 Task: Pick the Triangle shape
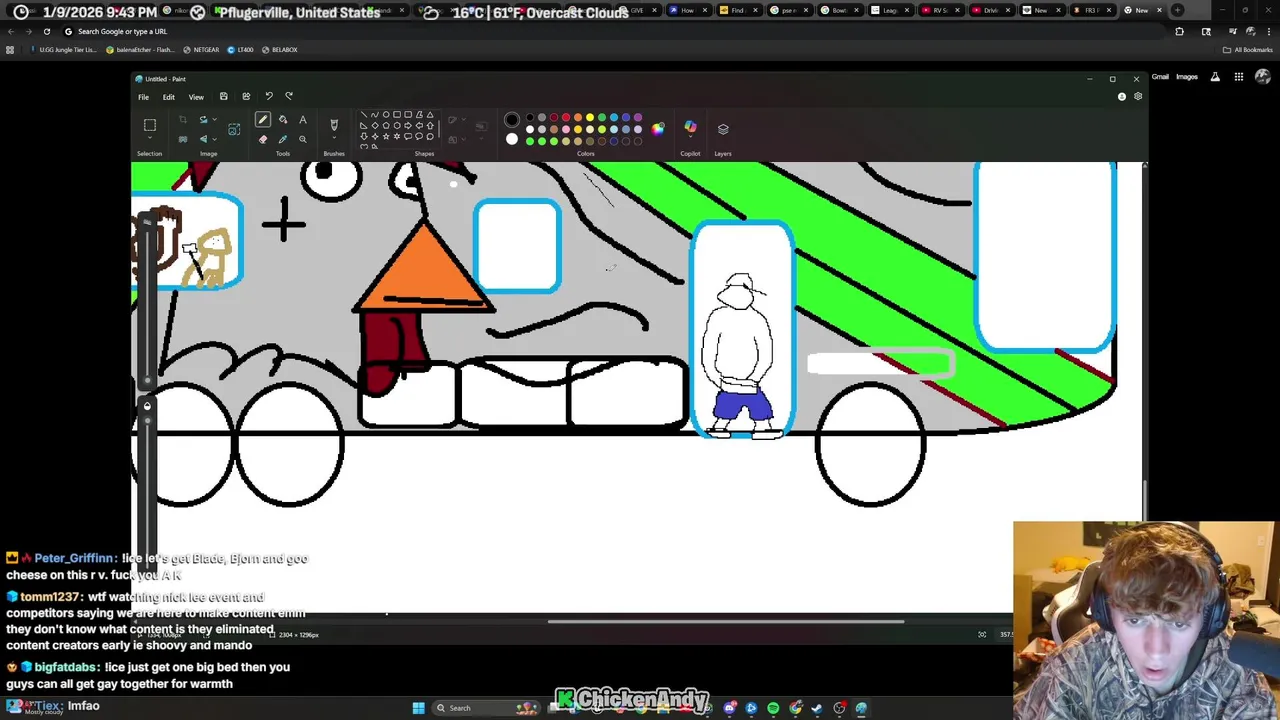click(430, 114)
